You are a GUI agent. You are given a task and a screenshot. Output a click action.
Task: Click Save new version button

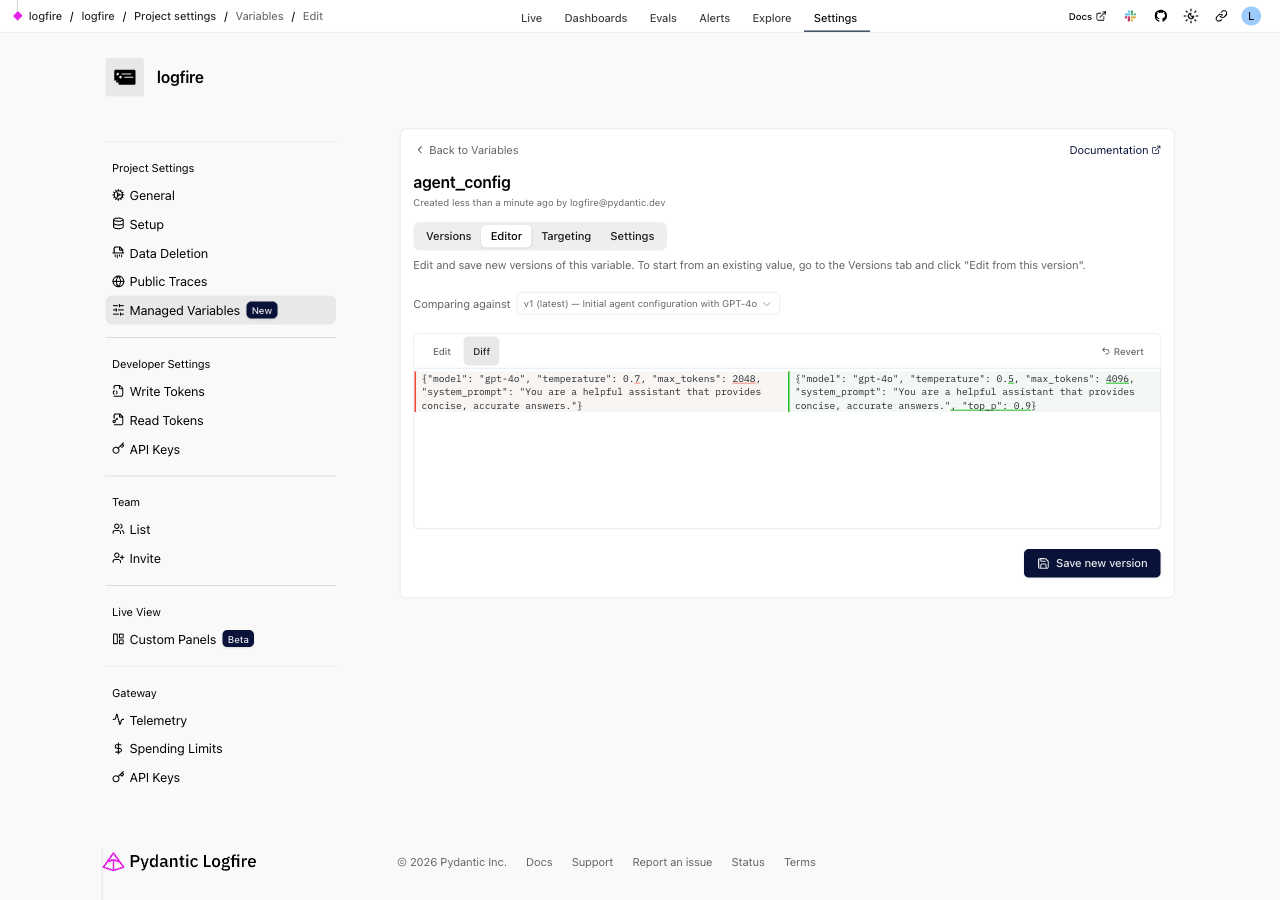click(x=1092, y=563)
